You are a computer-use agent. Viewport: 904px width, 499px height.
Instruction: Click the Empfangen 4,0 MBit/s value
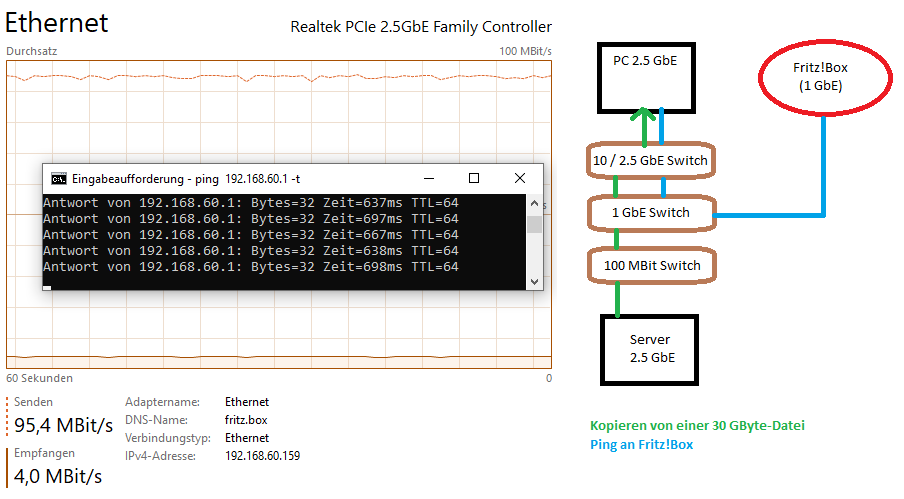click(57, 476)
